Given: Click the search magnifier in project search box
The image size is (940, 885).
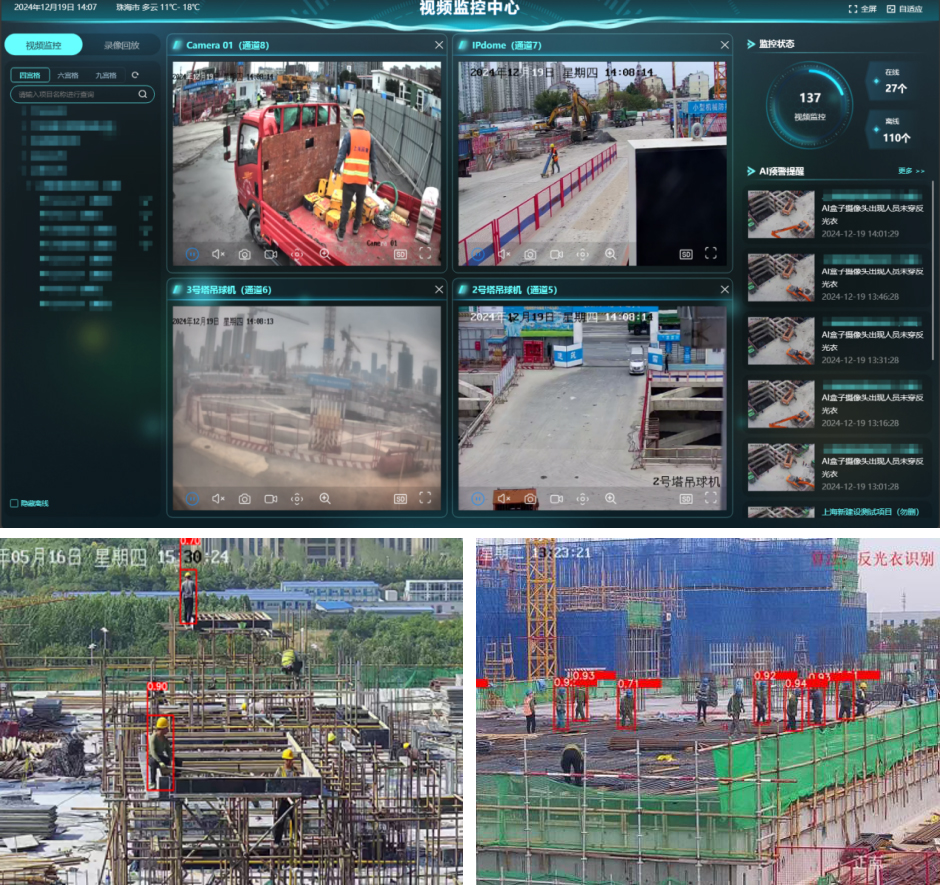Looking at the screenshot, I should pyautogui.click(x=143, y=94).
